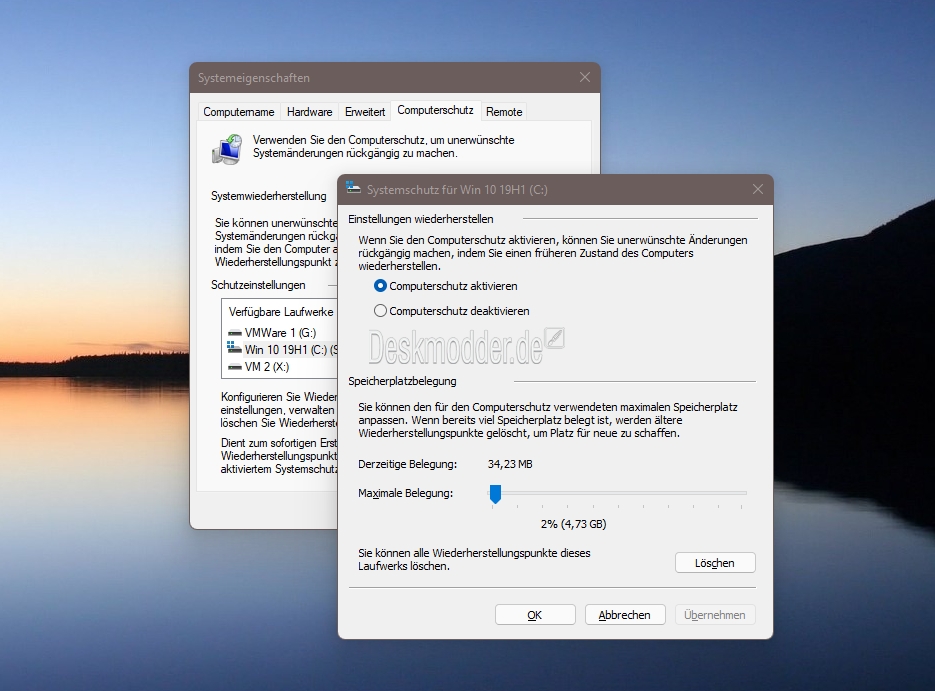Select the Computerschutz tab
Viewport: 935px width, 691px height.
pyautogui.click(x=435, y=110)
